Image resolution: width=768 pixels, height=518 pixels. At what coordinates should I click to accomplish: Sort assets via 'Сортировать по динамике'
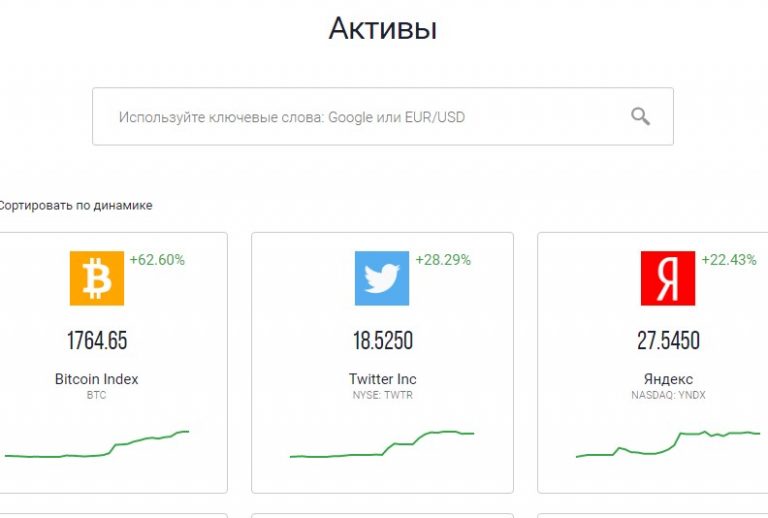[75, 206]
